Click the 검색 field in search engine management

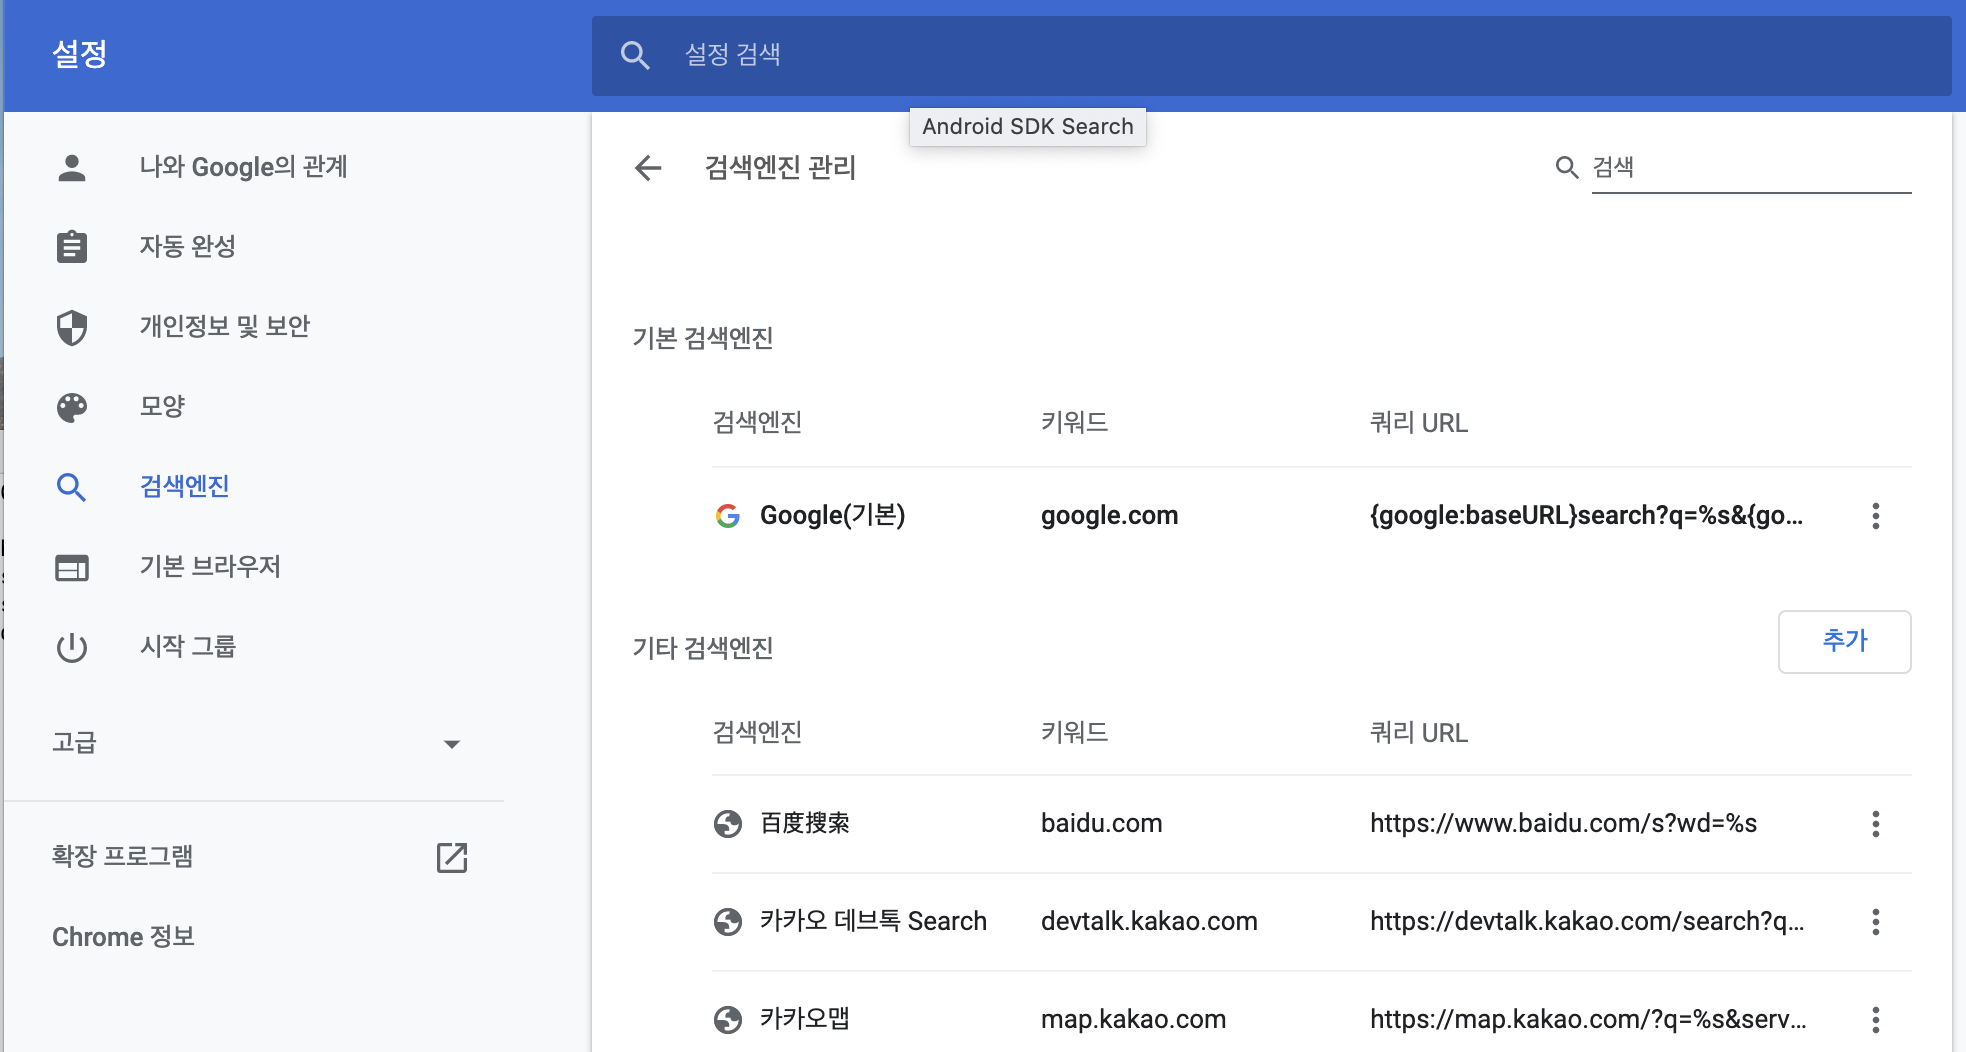1751,167
